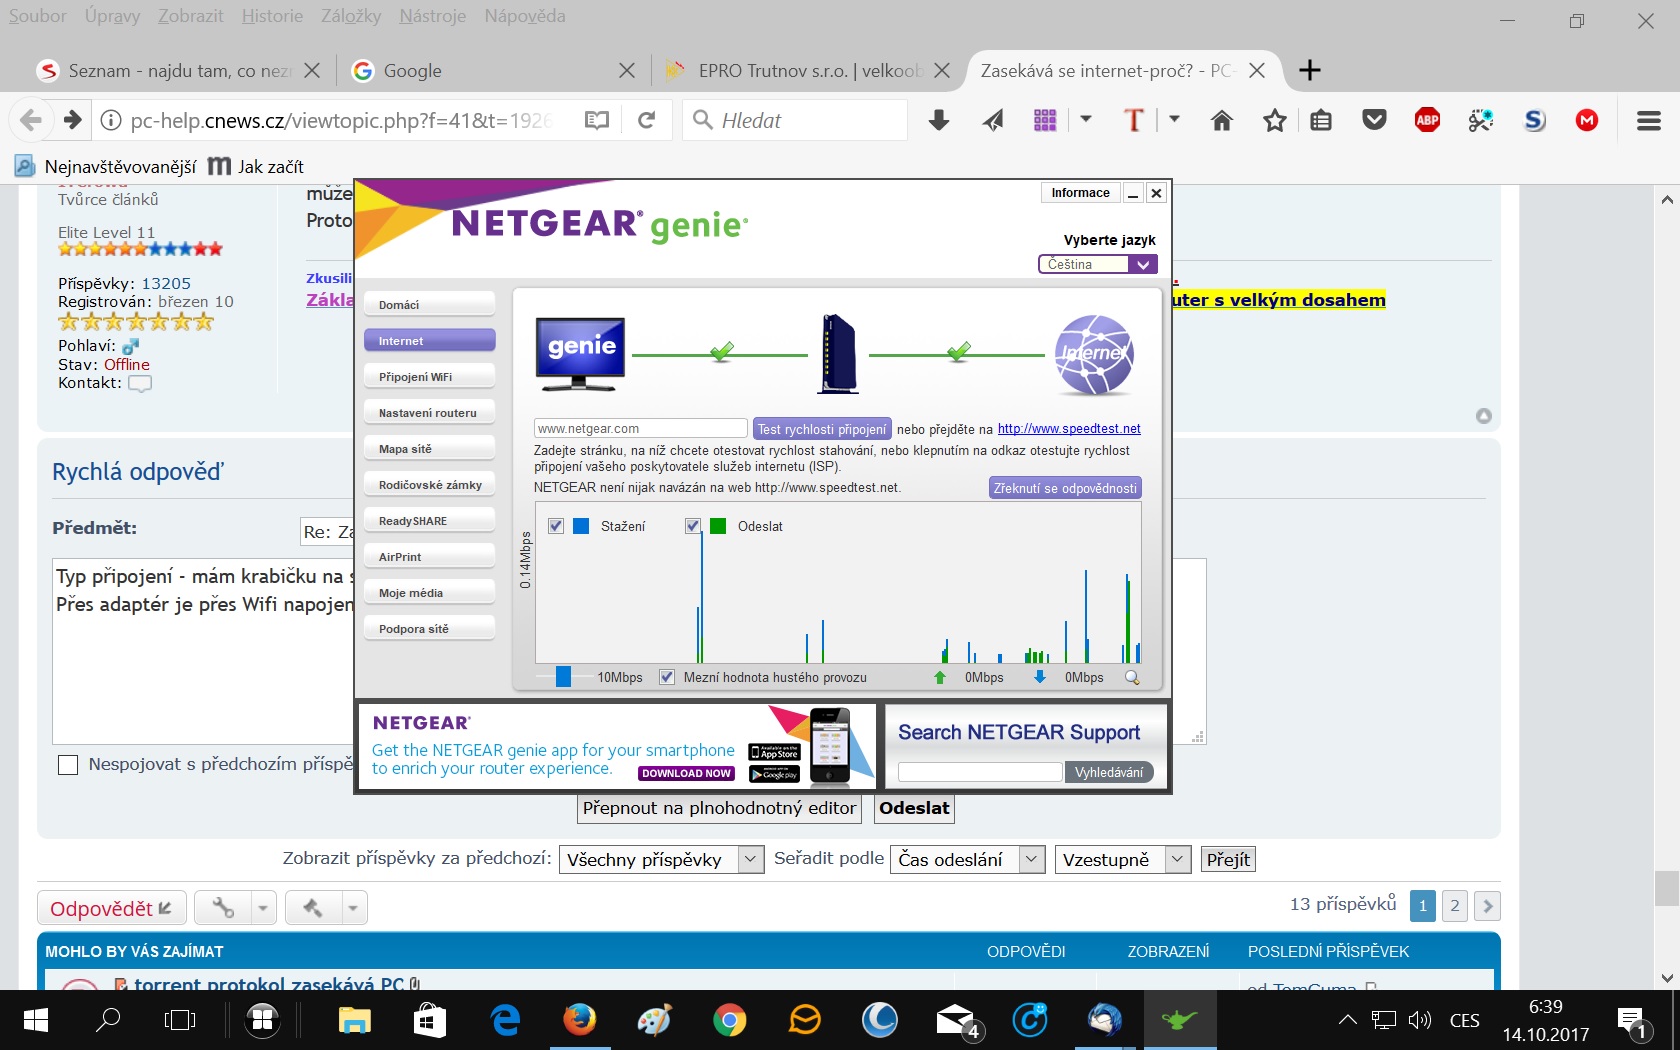Uncheck the Stažení checkbox
The image size is (1680, 1050).
coord(556,526)
